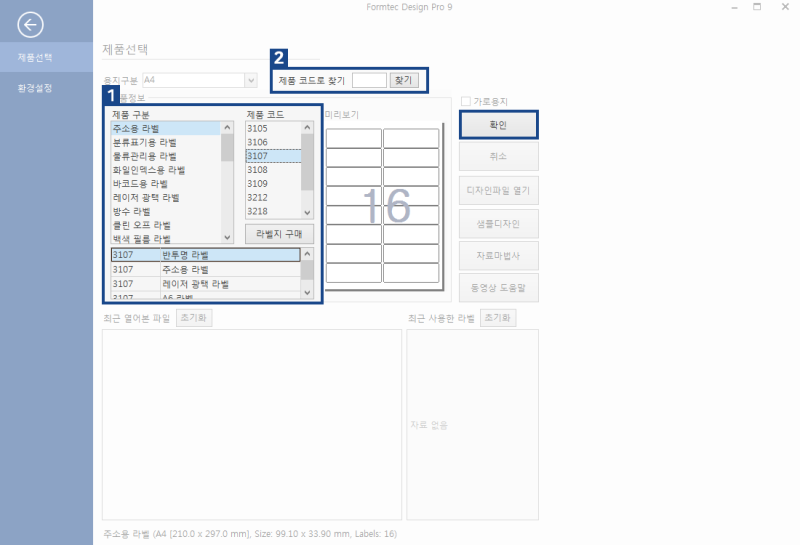Click the 16-label preview thumbnail
This screenshot has height=545, width=800.
pyautogui.click(x=384, y=207)
